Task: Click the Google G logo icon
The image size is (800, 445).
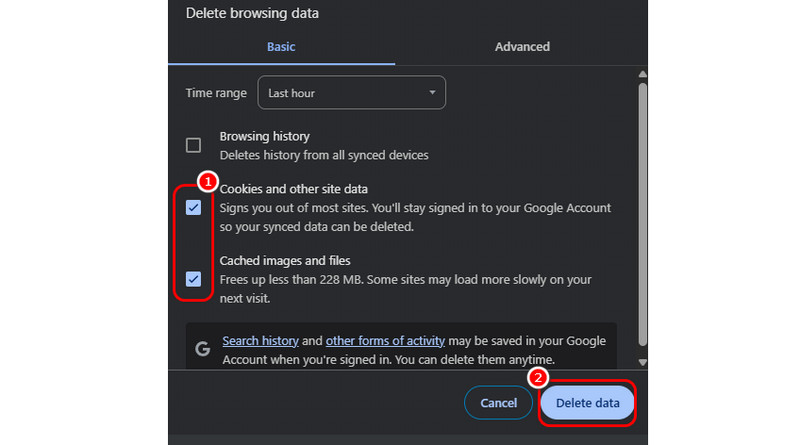Action: point(202,349)
